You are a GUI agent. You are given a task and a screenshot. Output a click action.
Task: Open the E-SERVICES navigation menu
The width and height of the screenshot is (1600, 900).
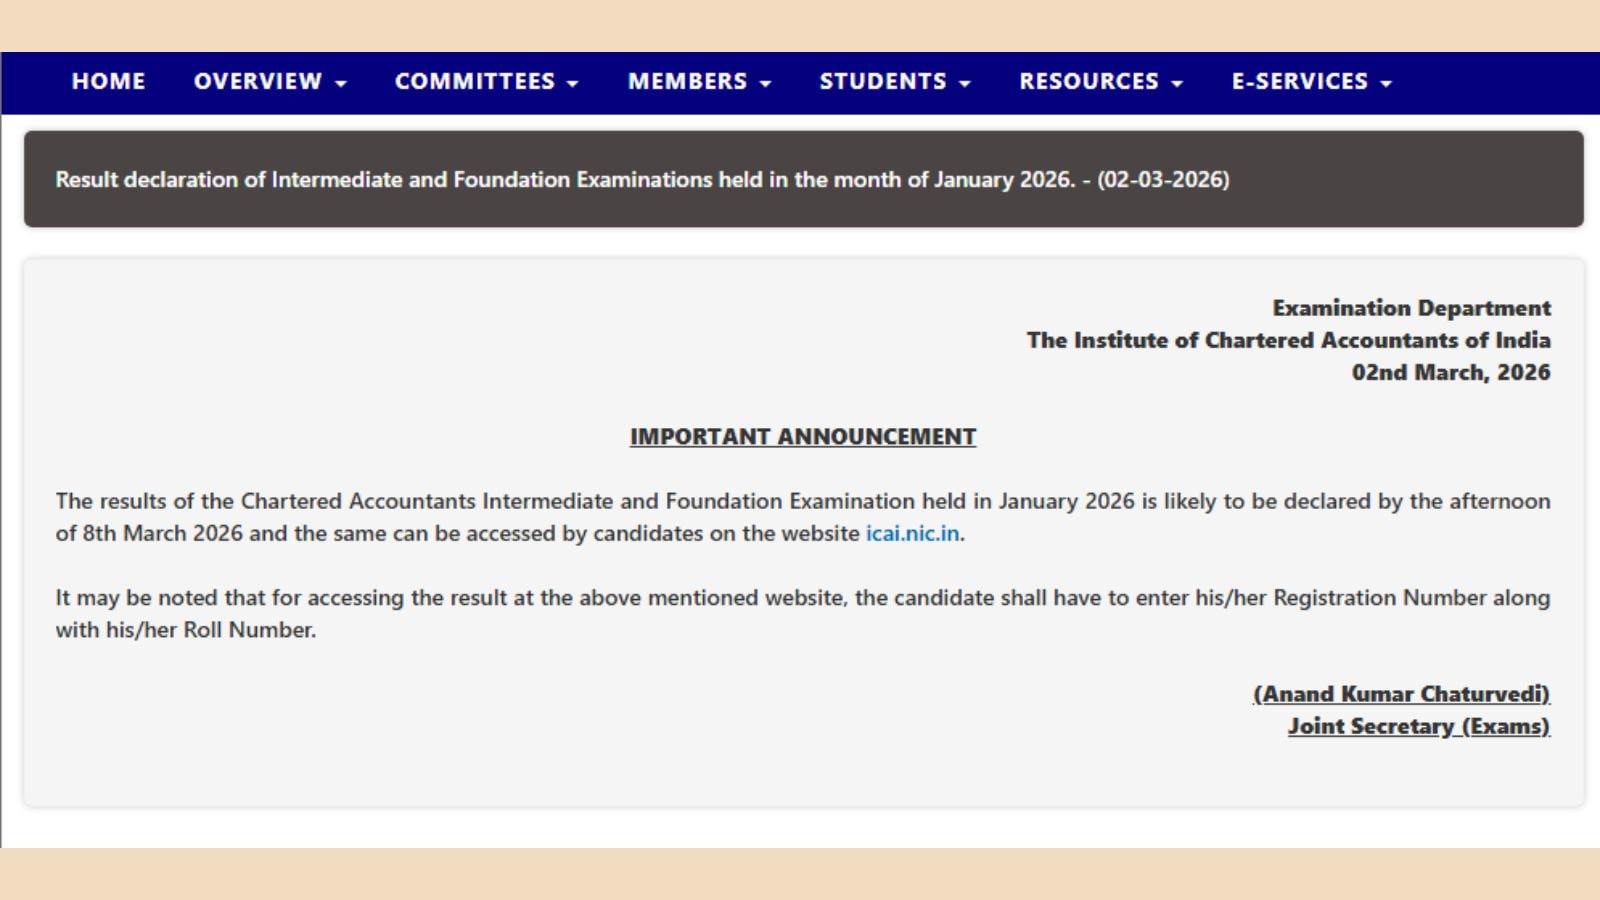point(1300,82)
